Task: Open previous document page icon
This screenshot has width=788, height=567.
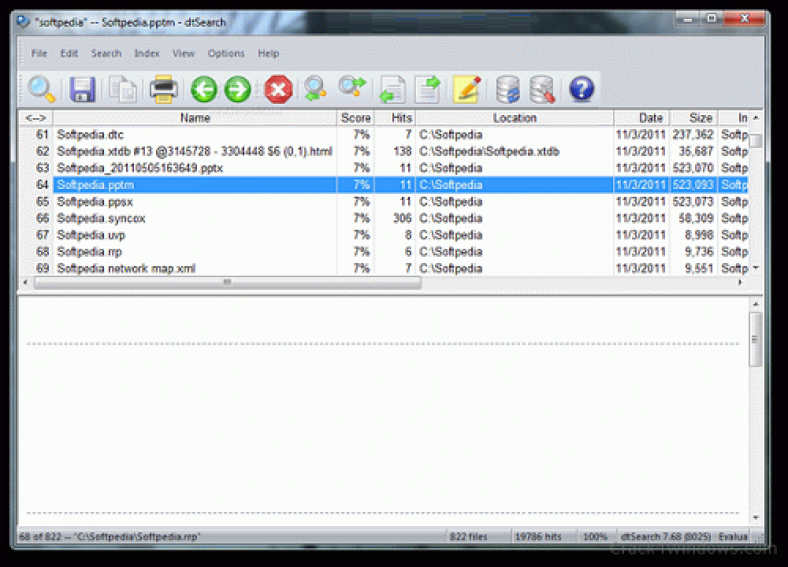Action: pos(392,89)
